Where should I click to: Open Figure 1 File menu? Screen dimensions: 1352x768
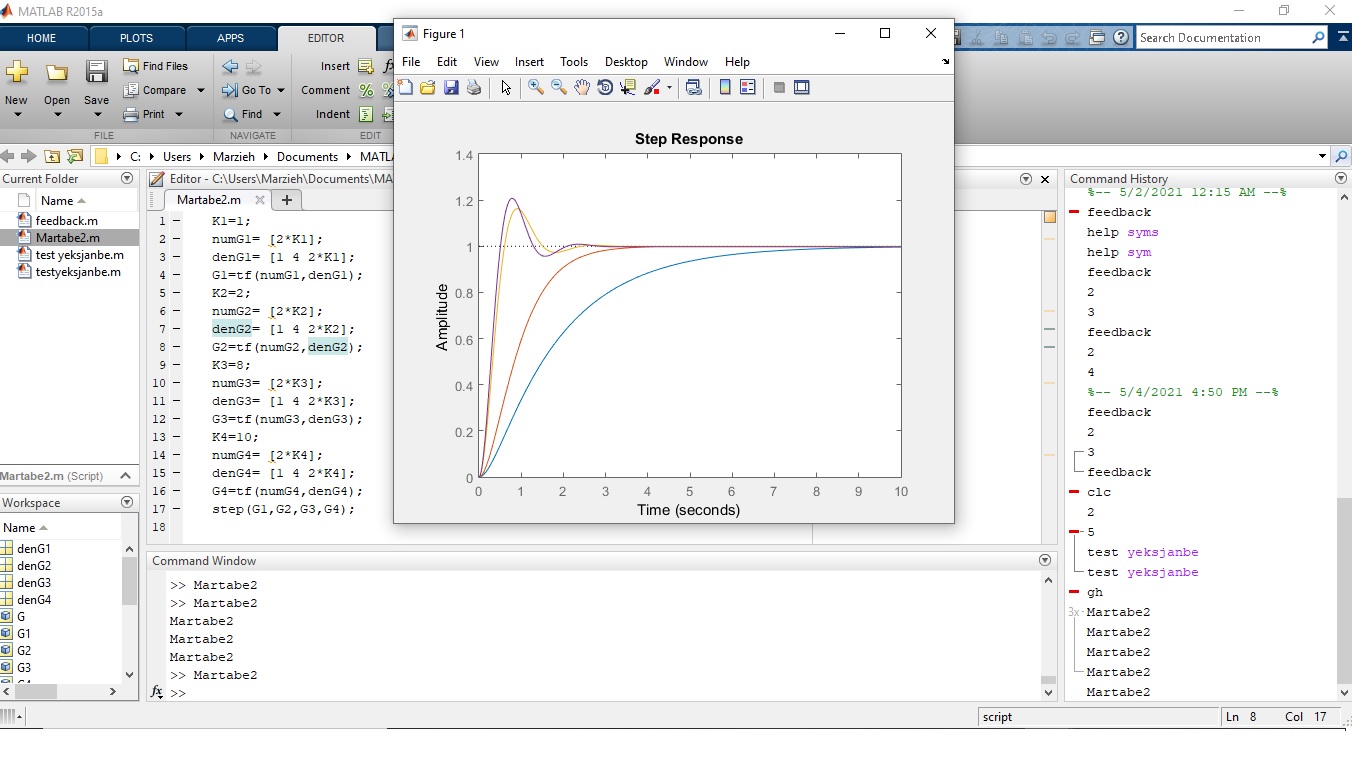tap(411, 62)
